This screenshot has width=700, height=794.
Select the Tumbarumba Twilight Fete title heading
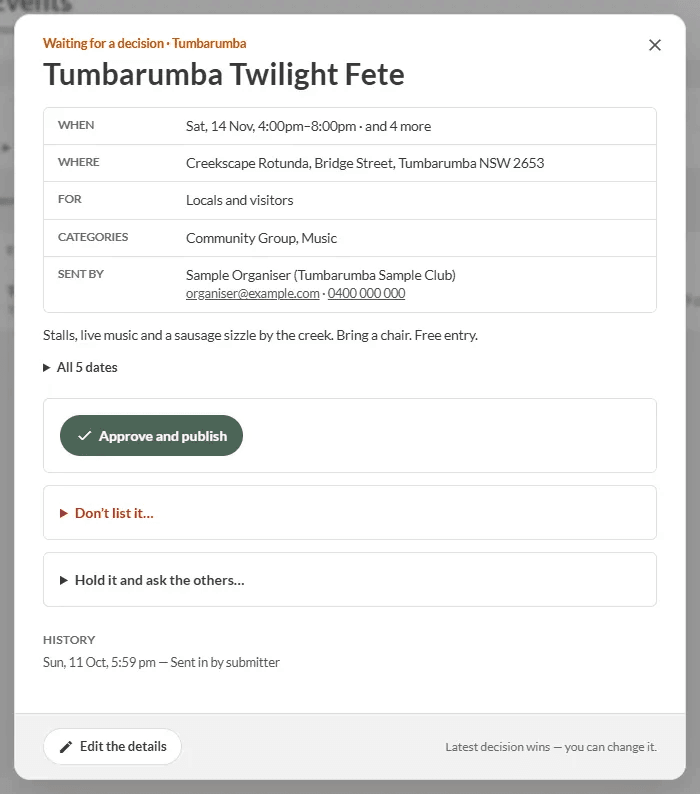(x=224, y=74)
